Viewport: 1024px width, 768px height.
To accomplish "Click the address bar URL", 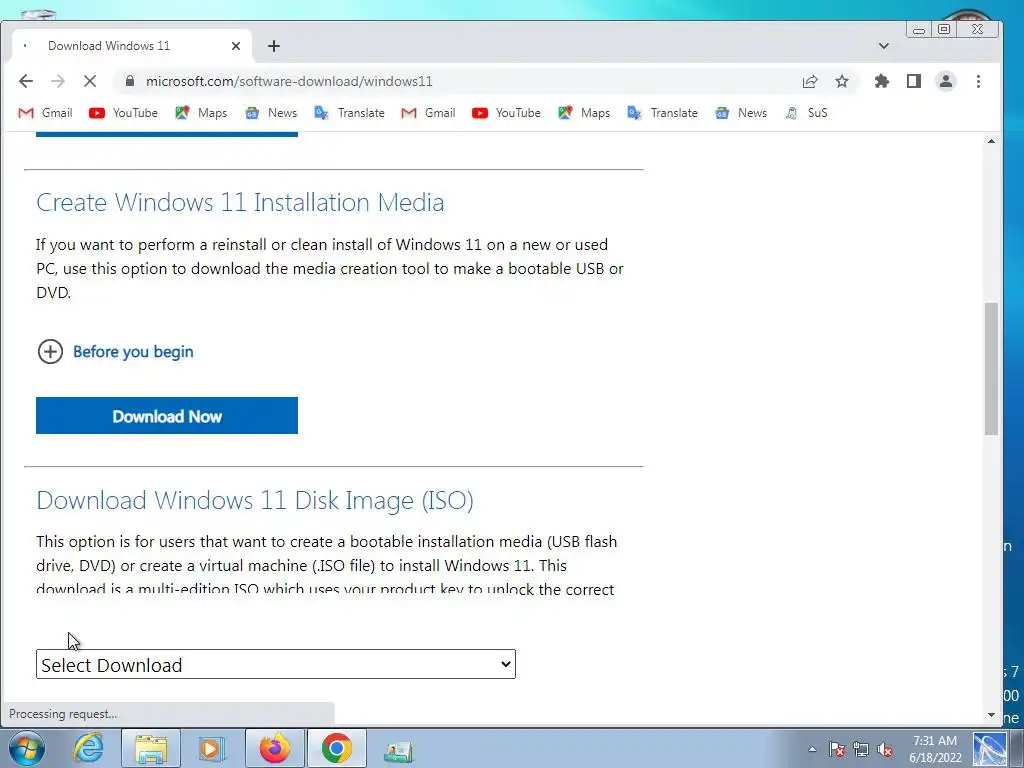I will 289,81.
